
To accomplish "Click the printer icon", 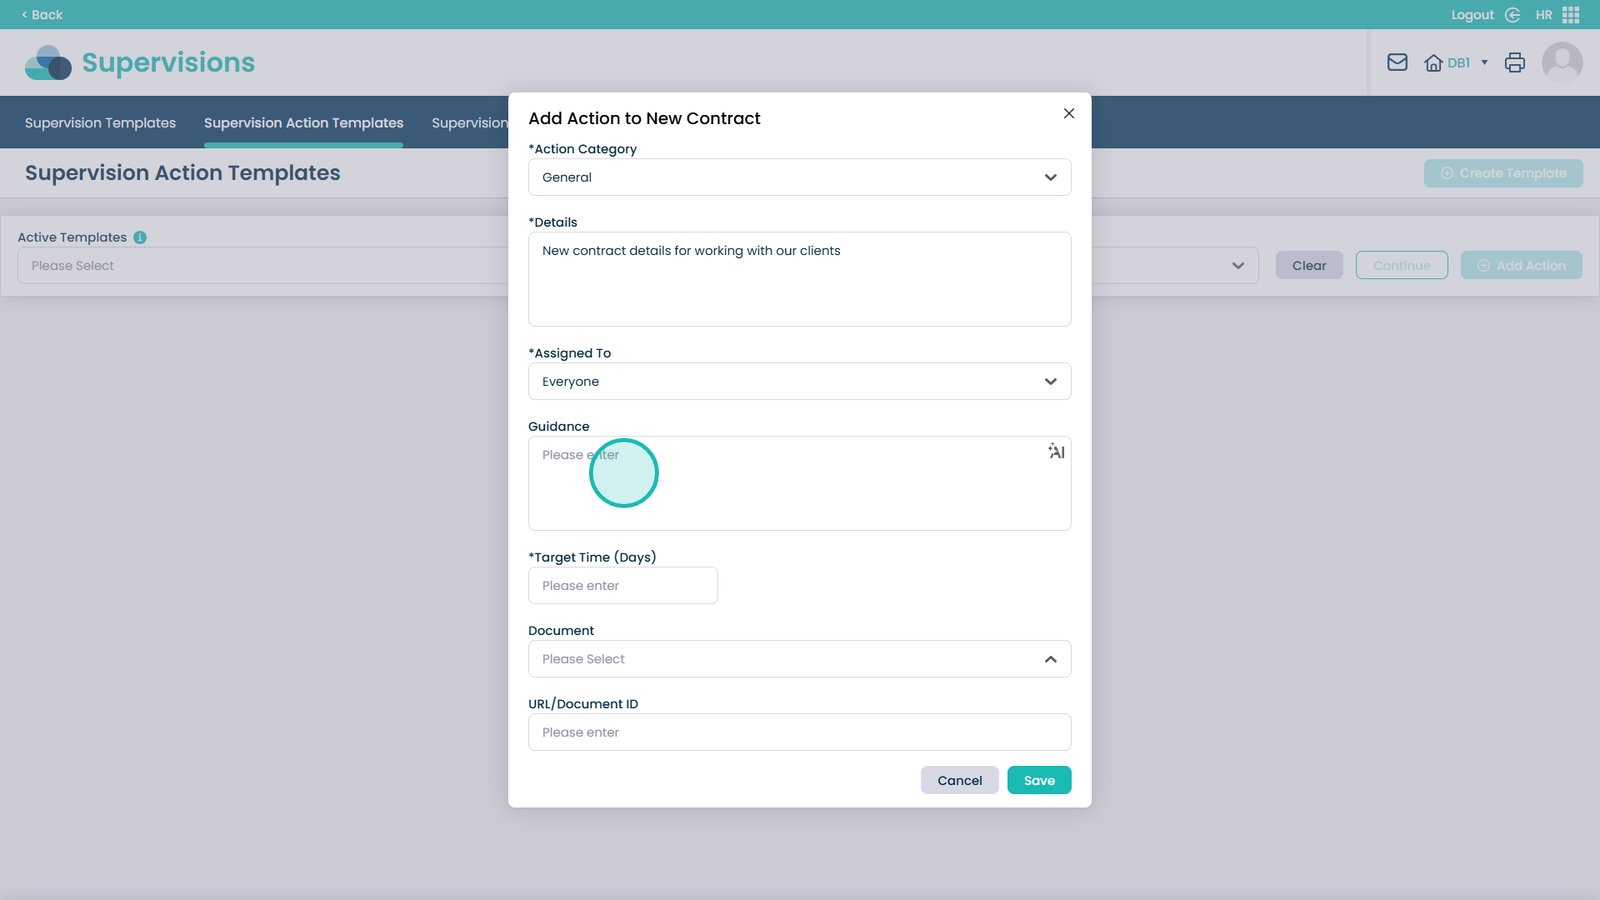I will pos(1515,63).
